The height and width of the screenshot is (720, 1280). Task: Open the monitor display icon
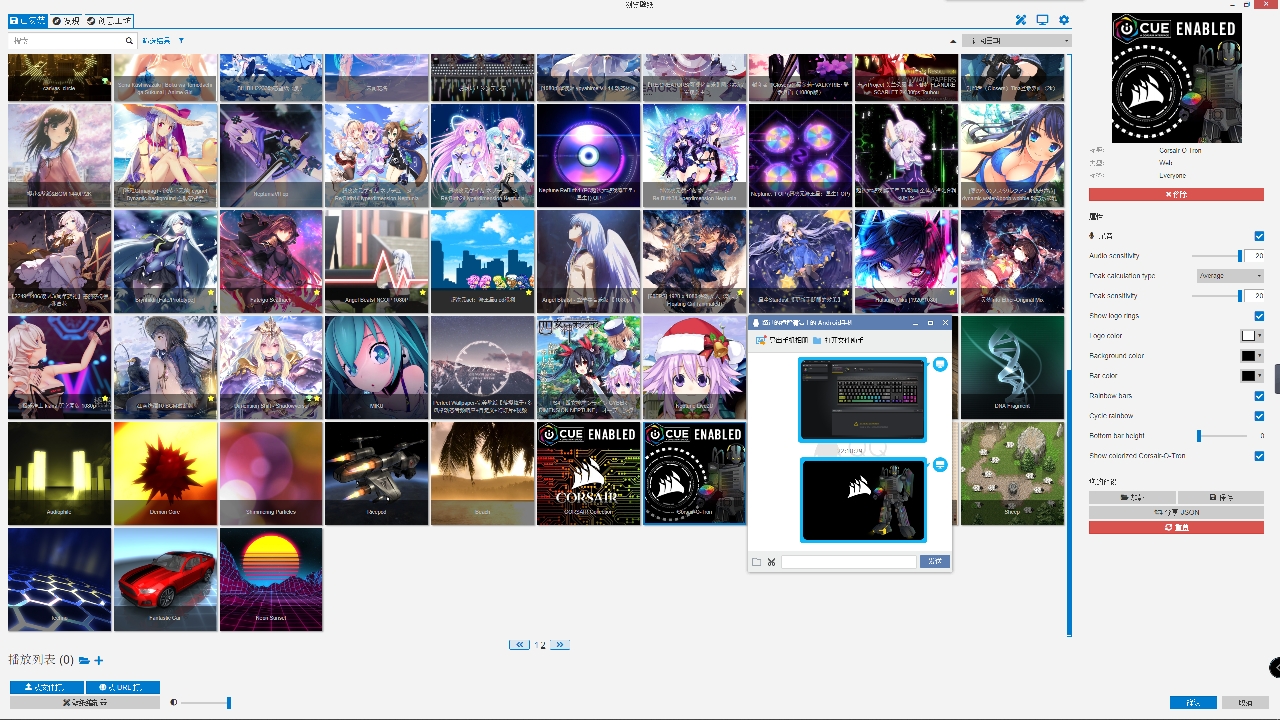(x=1042, y=20)
